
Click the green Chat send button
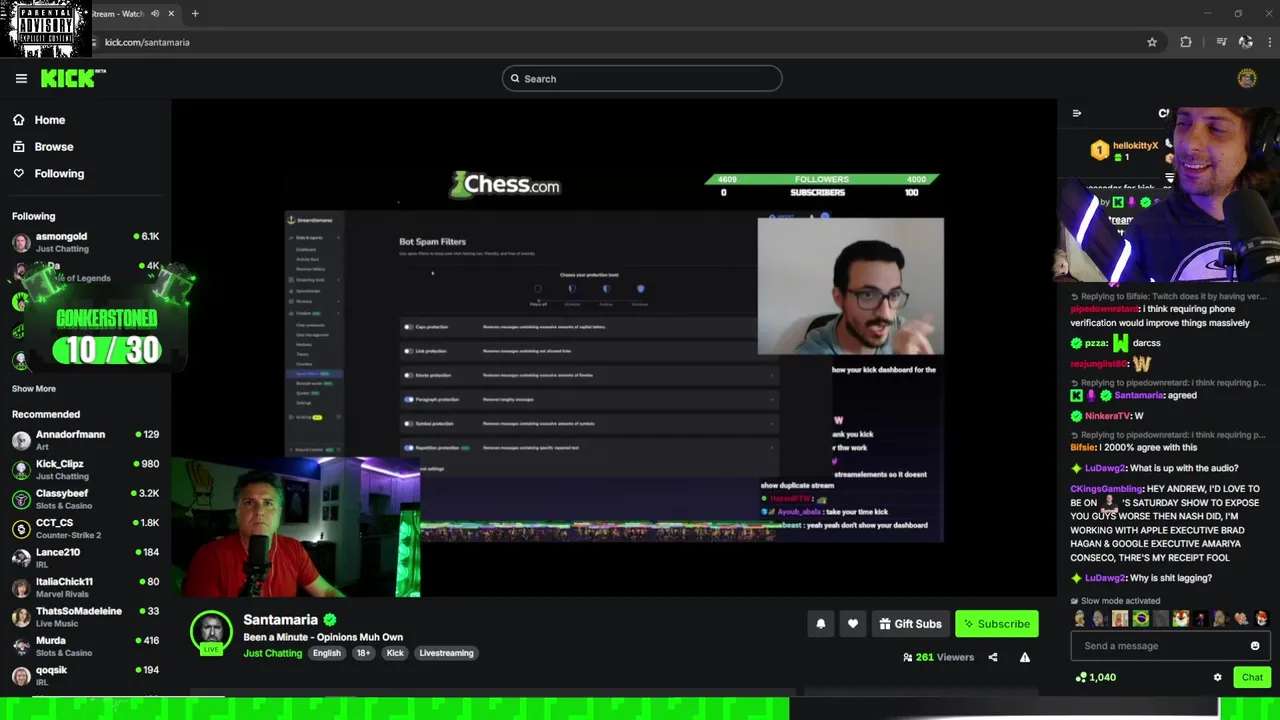(1252, 677)
